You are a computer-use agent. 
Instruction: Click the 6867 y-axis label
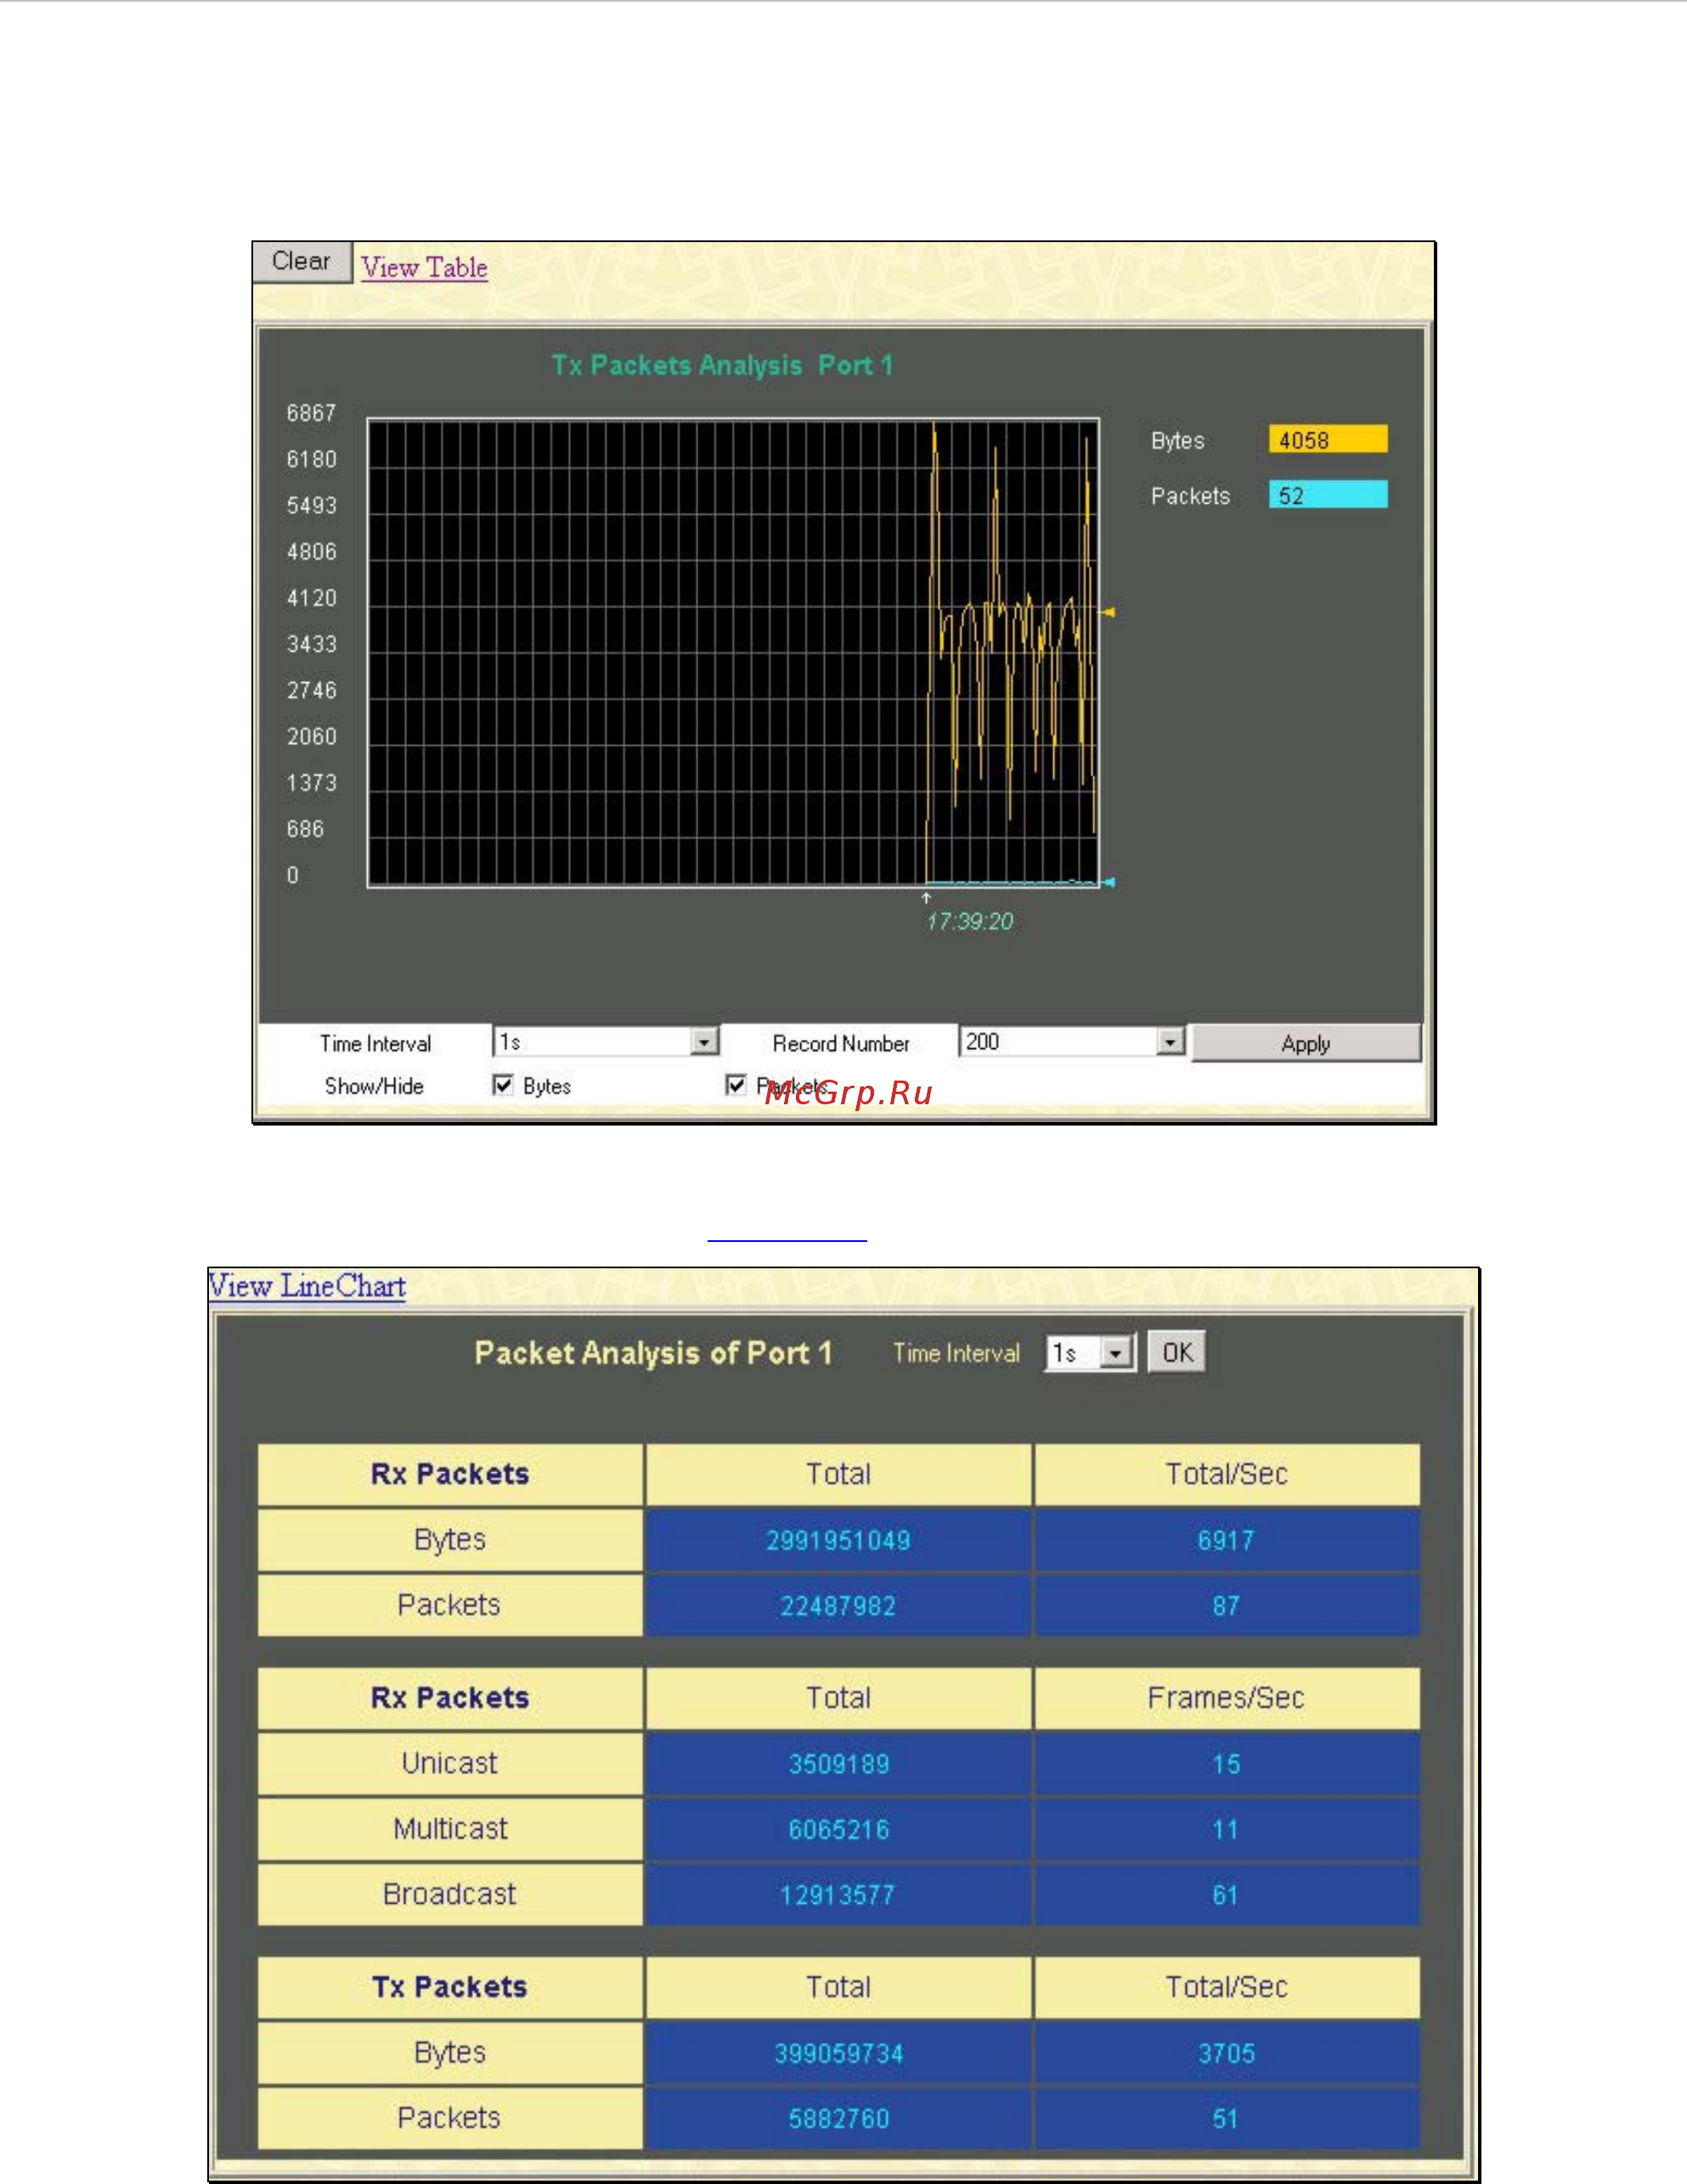[311, 413]
